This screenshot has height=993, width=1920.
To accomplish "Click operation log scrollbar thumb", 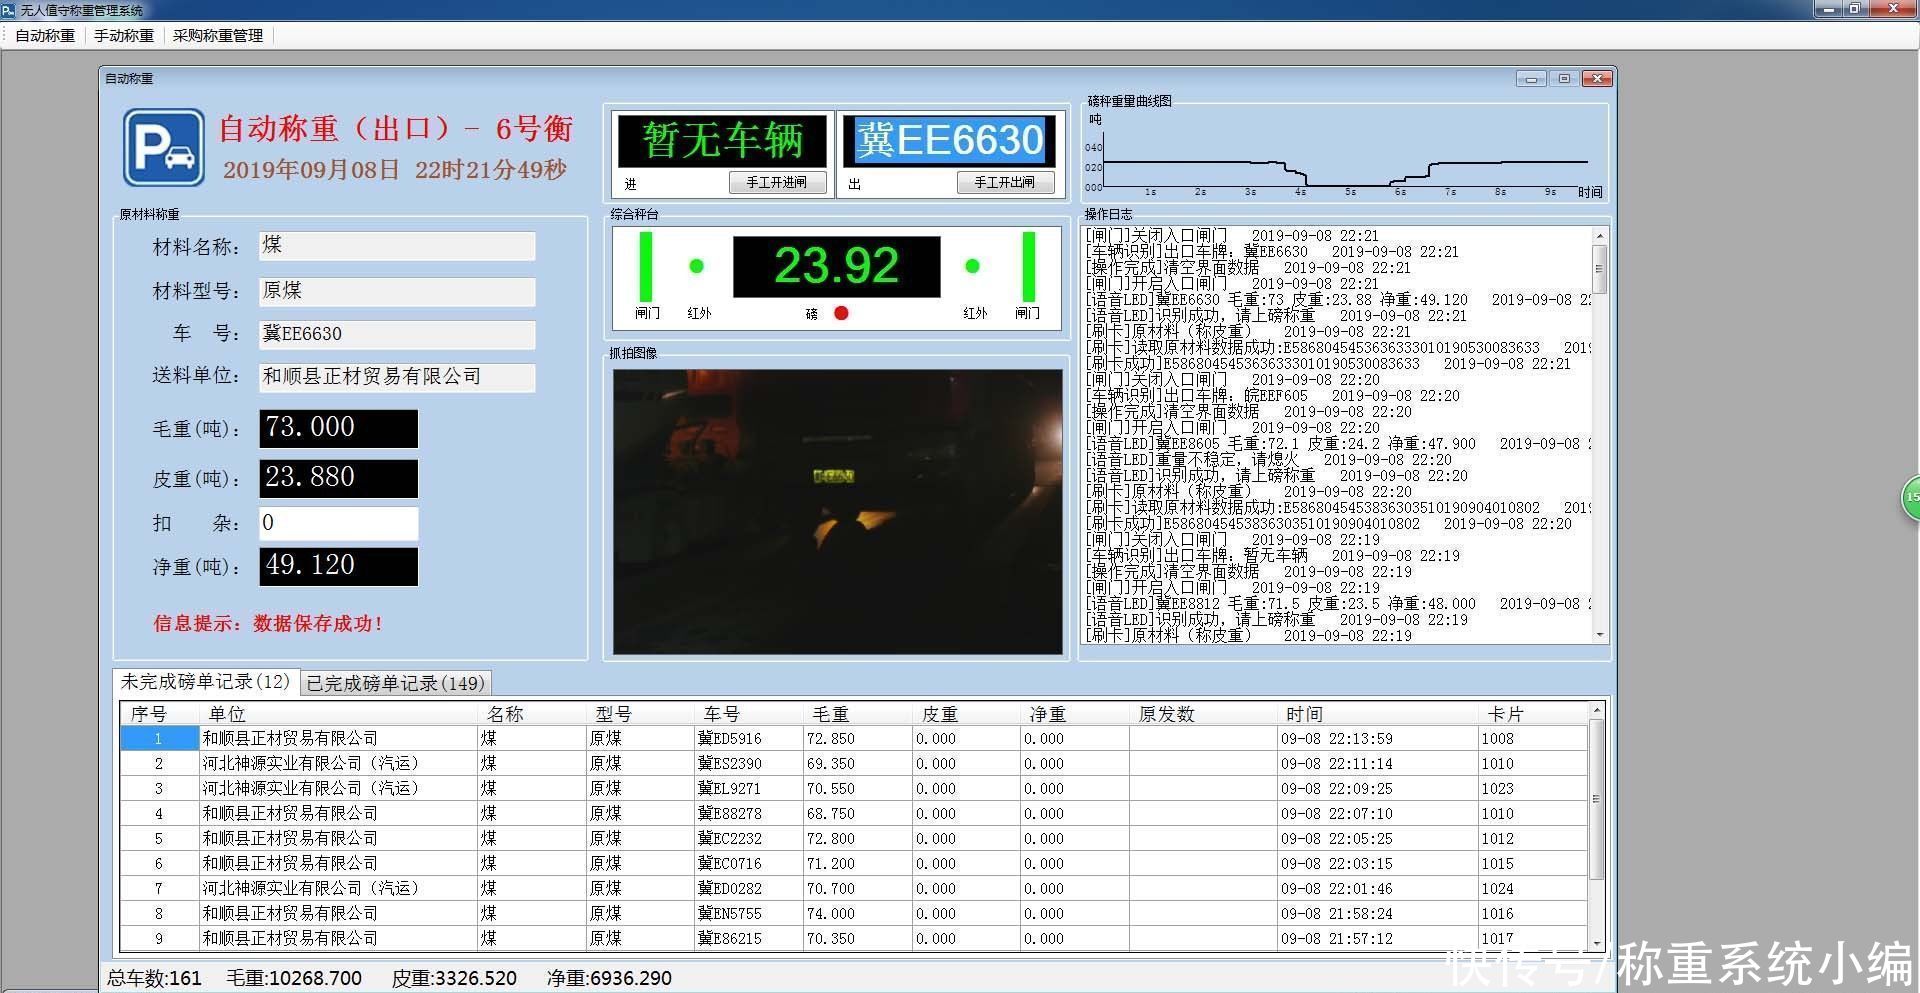I will click(x=1599, y=269).
